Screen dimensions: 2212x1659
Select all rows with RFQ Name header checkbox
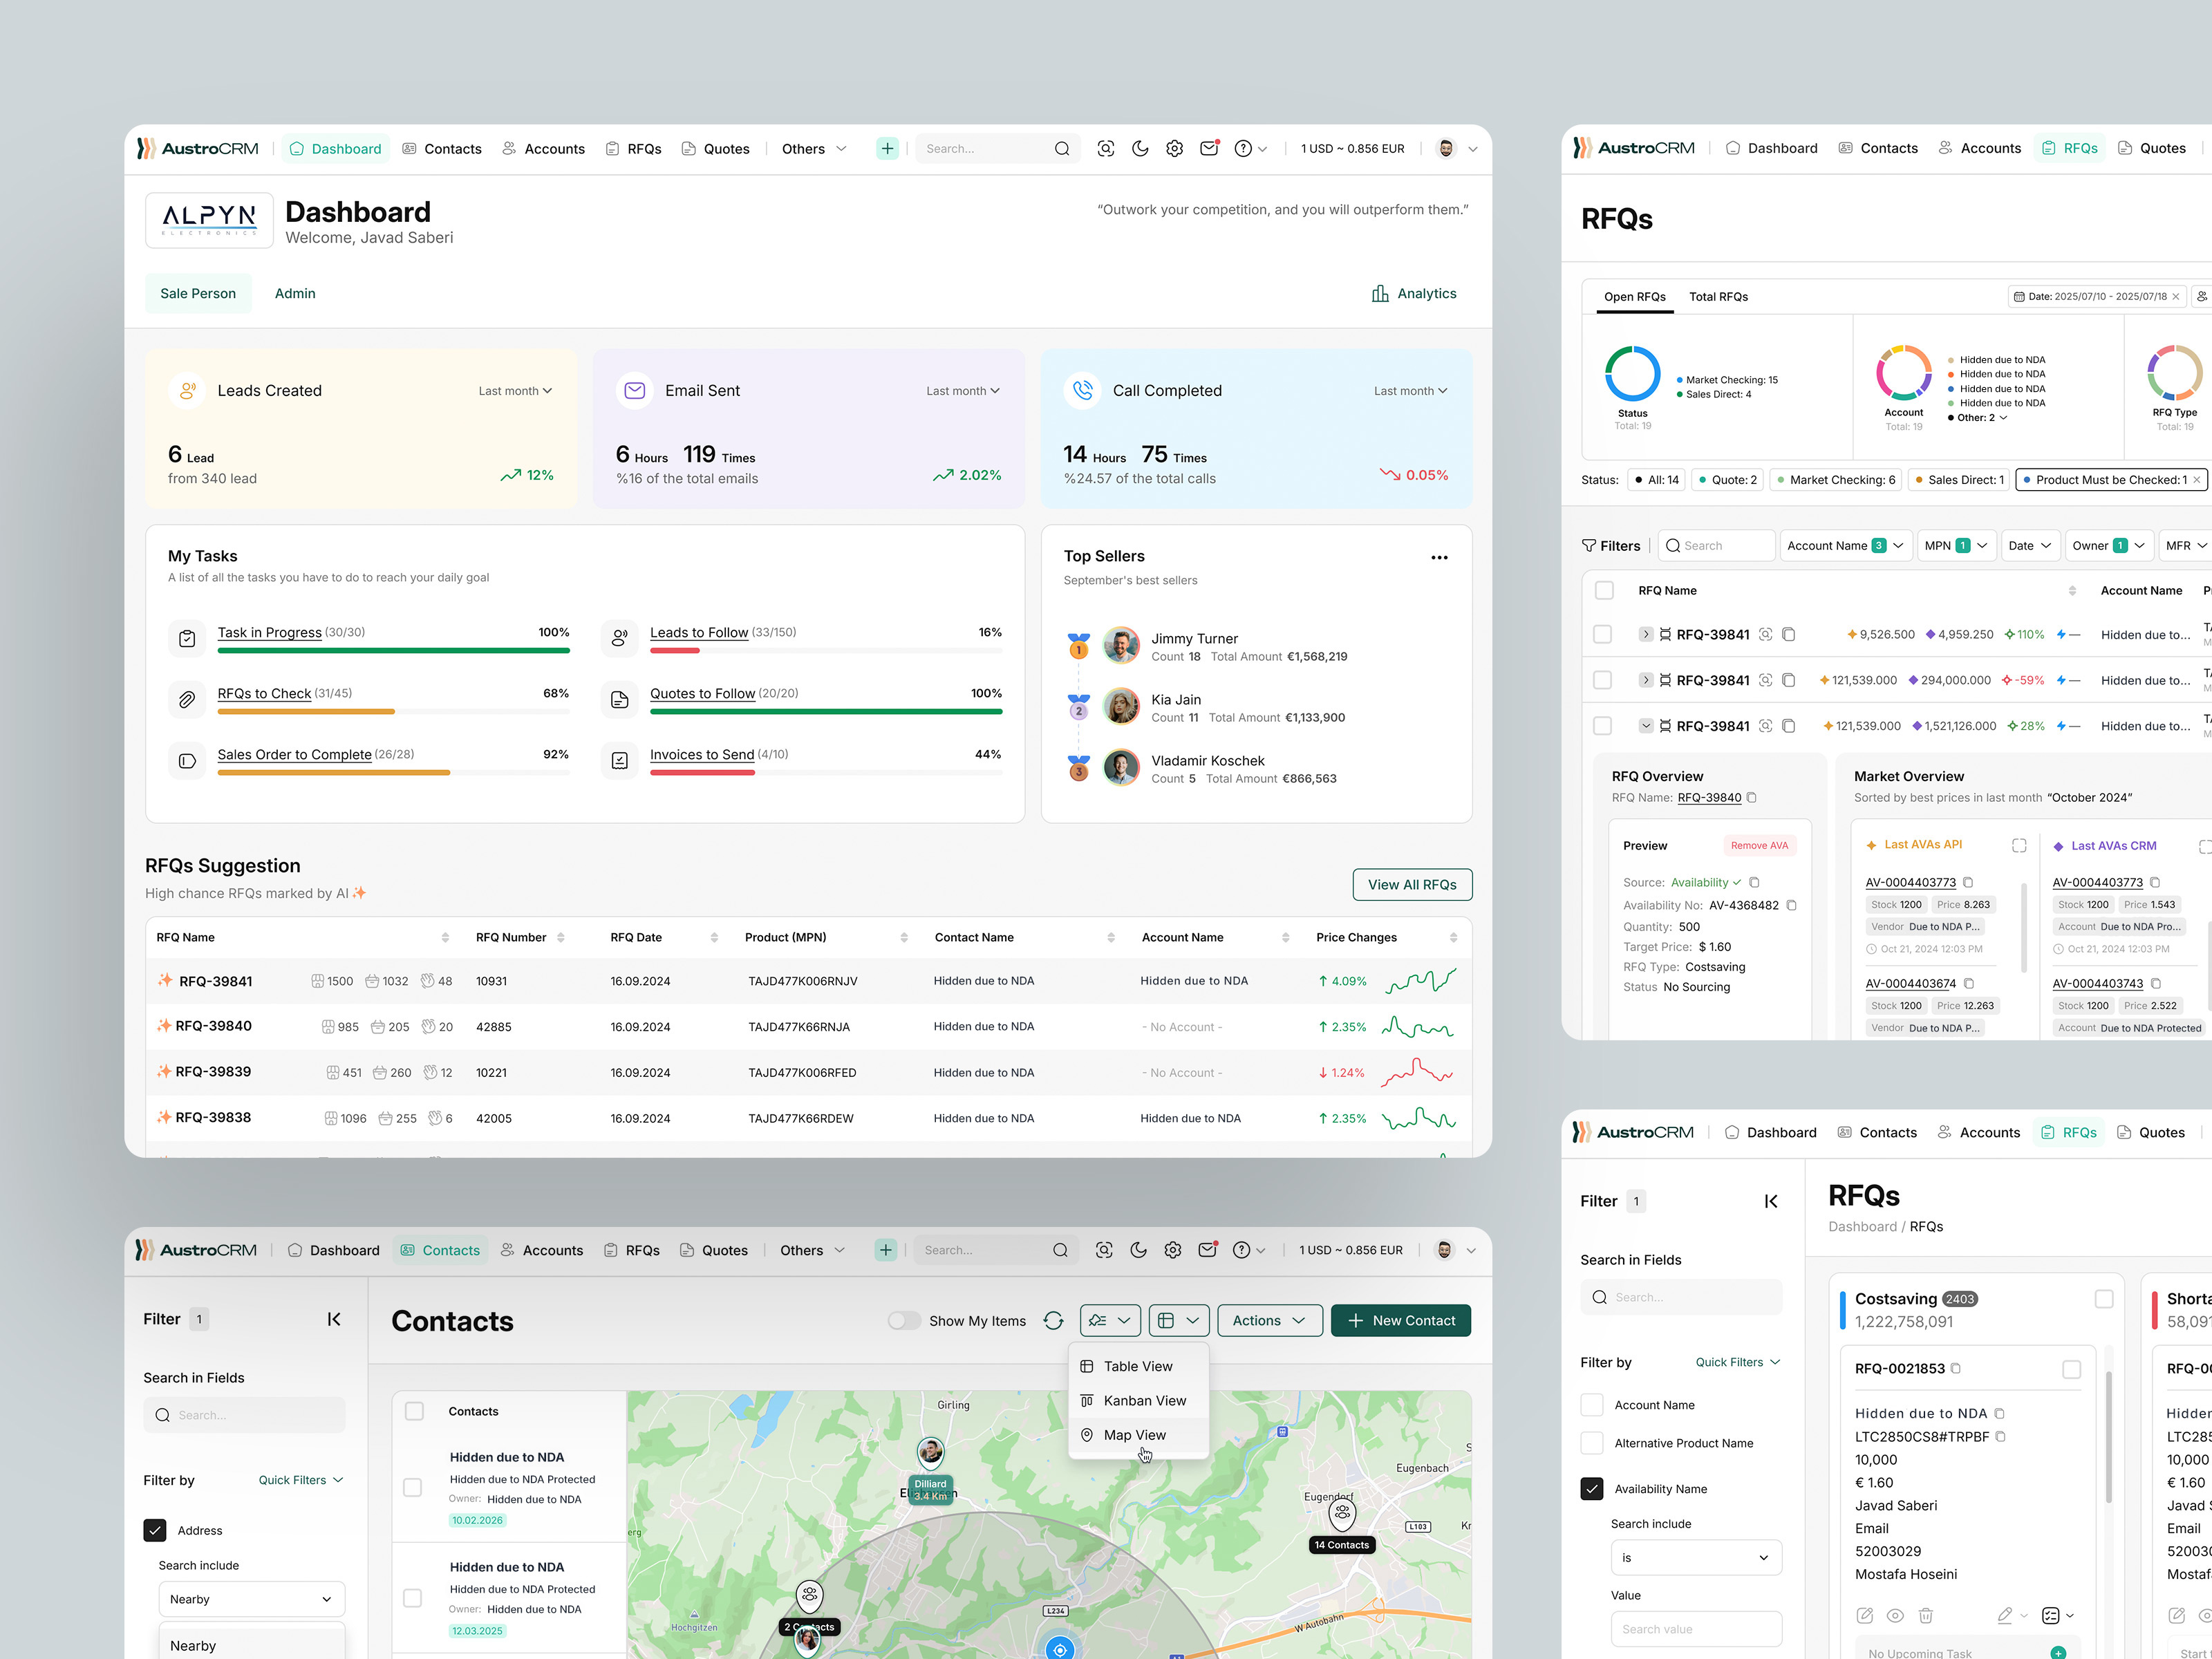click(x=1604, y=591)
